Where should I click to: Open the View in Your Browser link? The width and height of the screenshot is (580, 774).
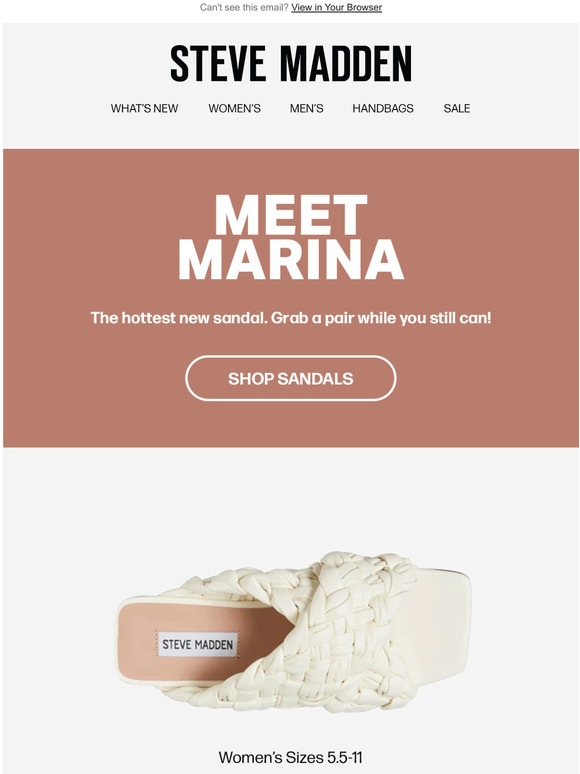336,7
